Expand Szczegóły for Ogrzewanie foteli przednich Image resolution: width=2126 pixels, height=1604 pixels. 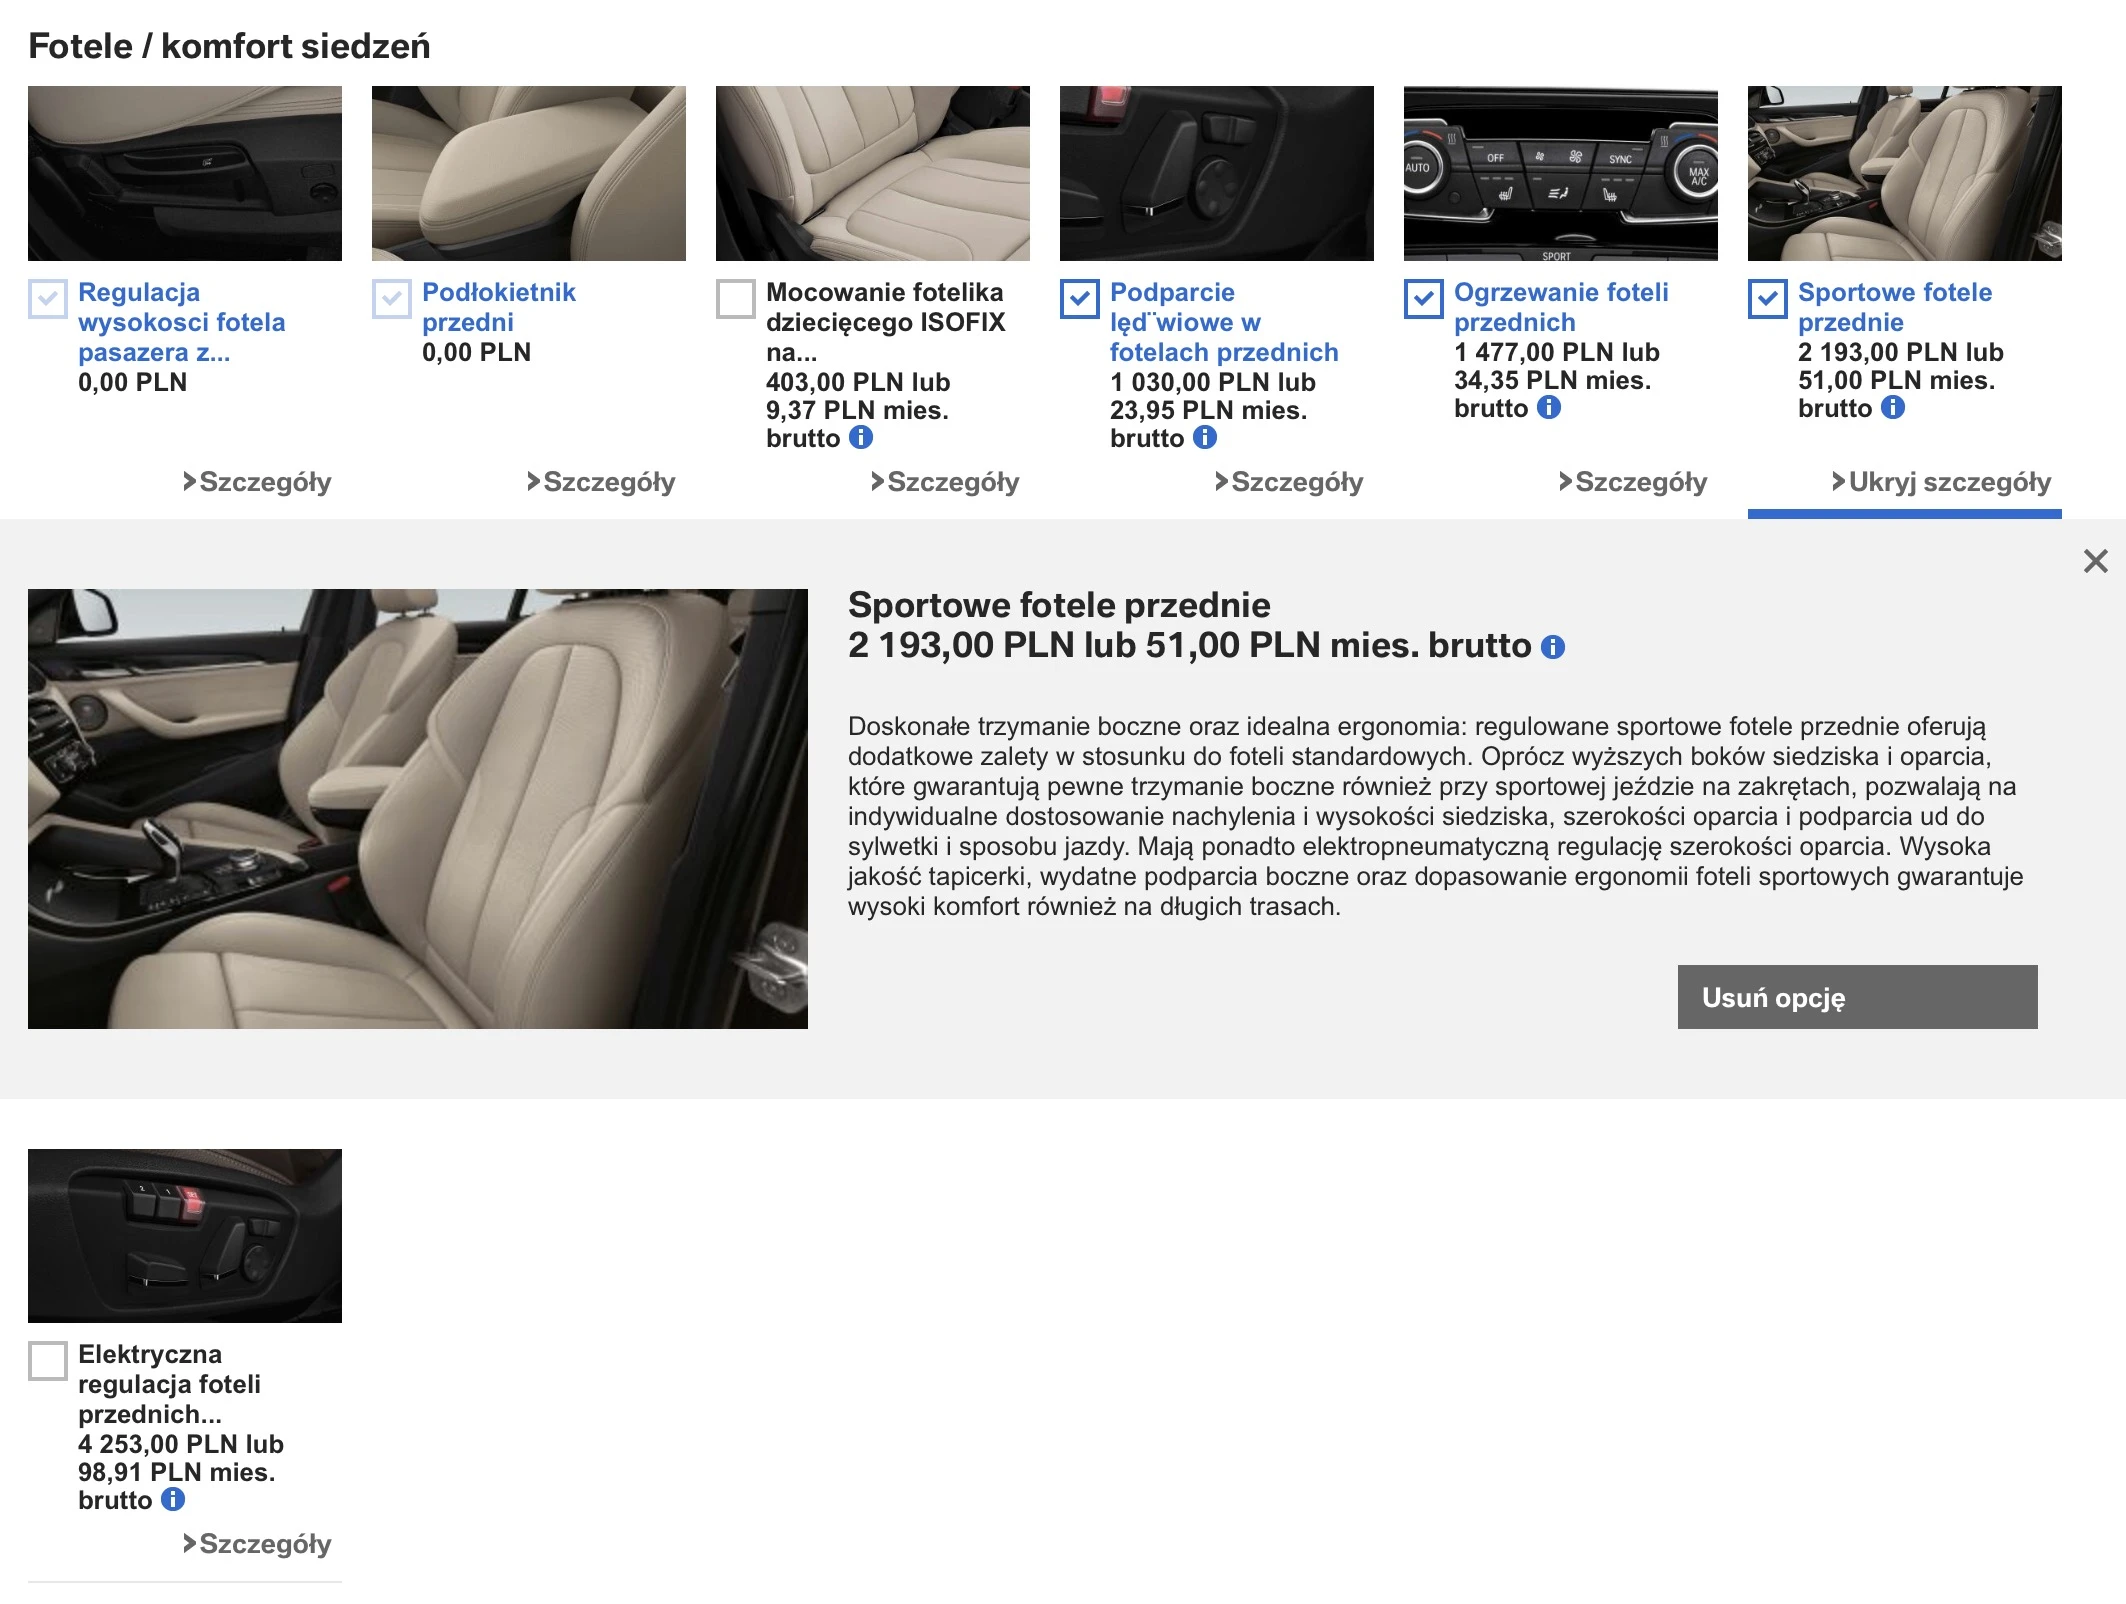pos(1633,482)
